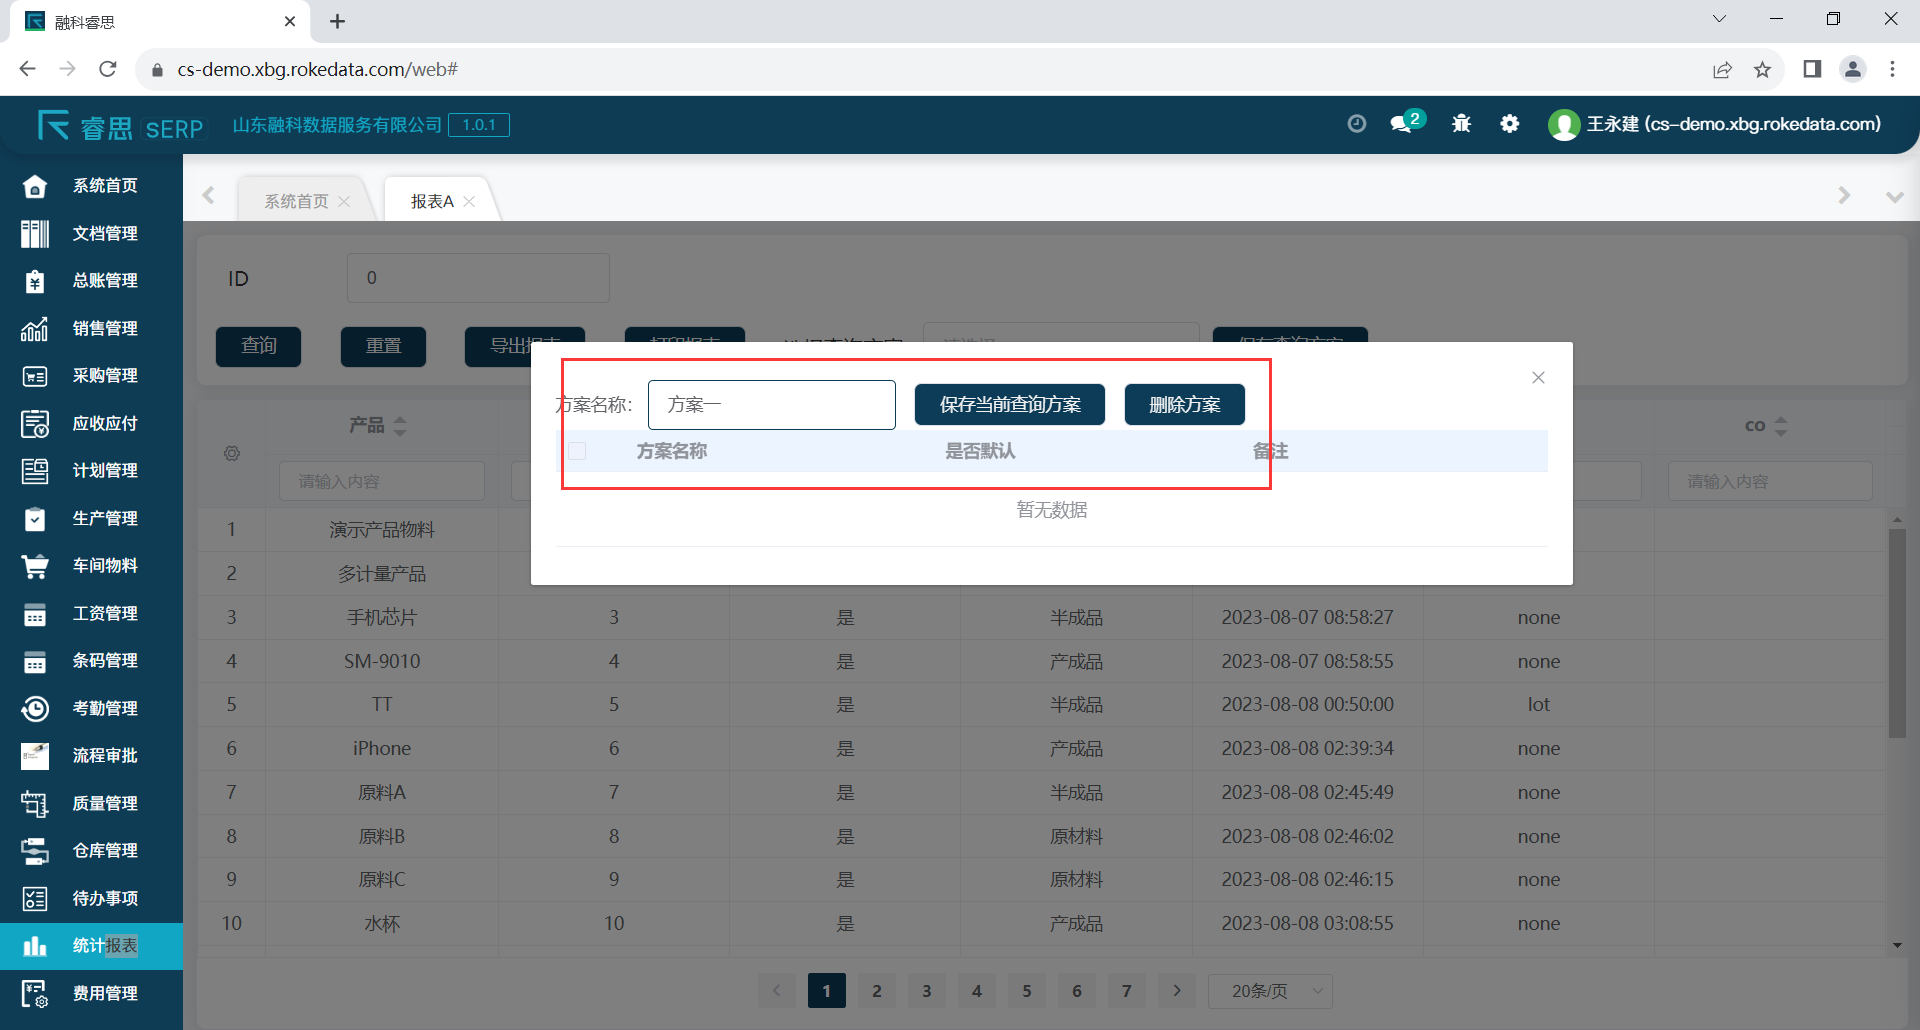Click 保存当前查询方案 button
Screen dimensions: 1920x1030
pos(1009,405)
